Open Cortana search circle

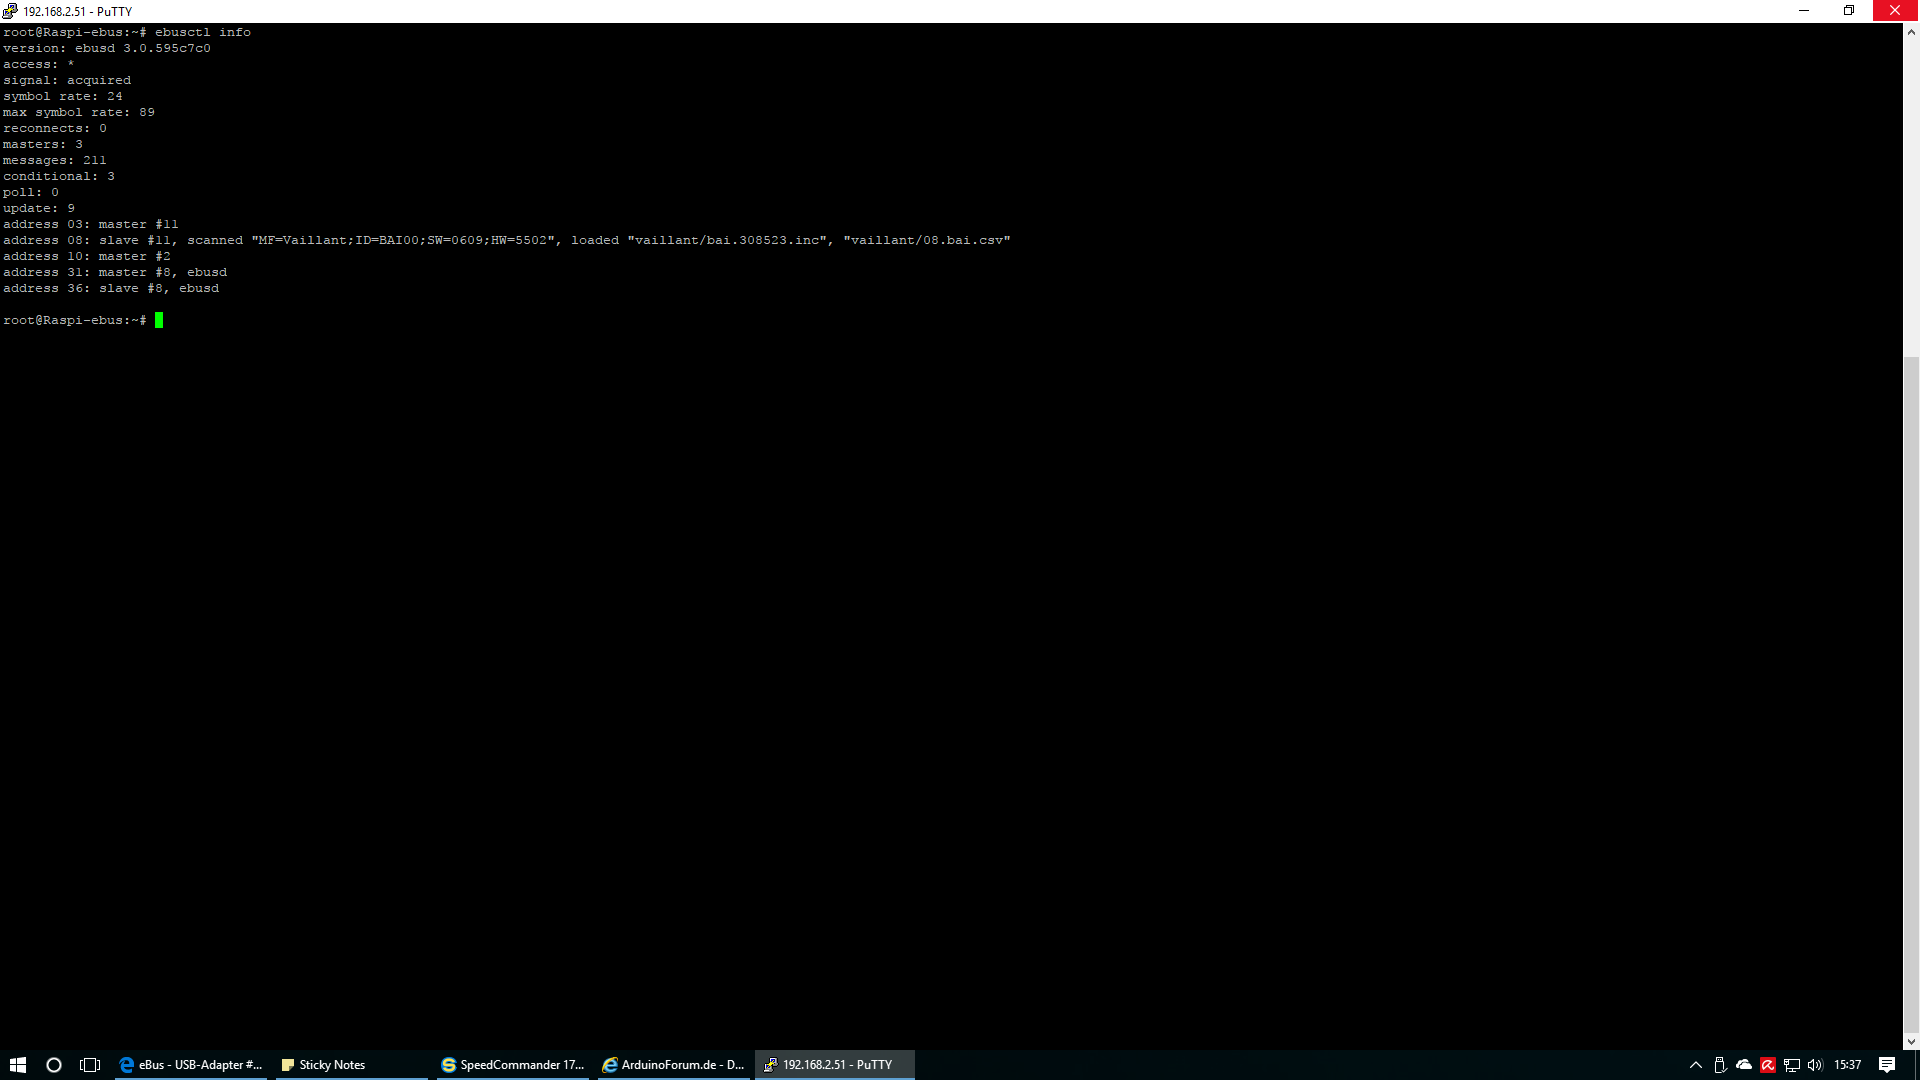[x=54, y=1065]
